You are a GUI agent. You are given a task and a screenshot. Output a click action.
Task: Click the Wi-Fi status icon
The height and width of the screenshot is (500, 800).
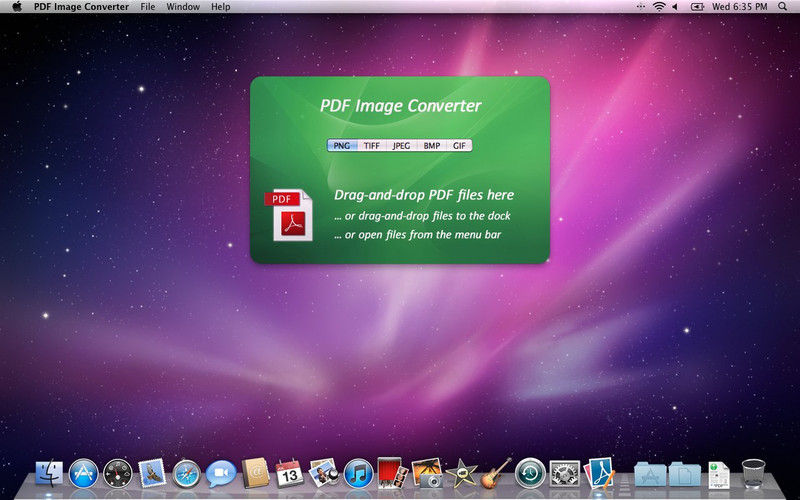659,7
